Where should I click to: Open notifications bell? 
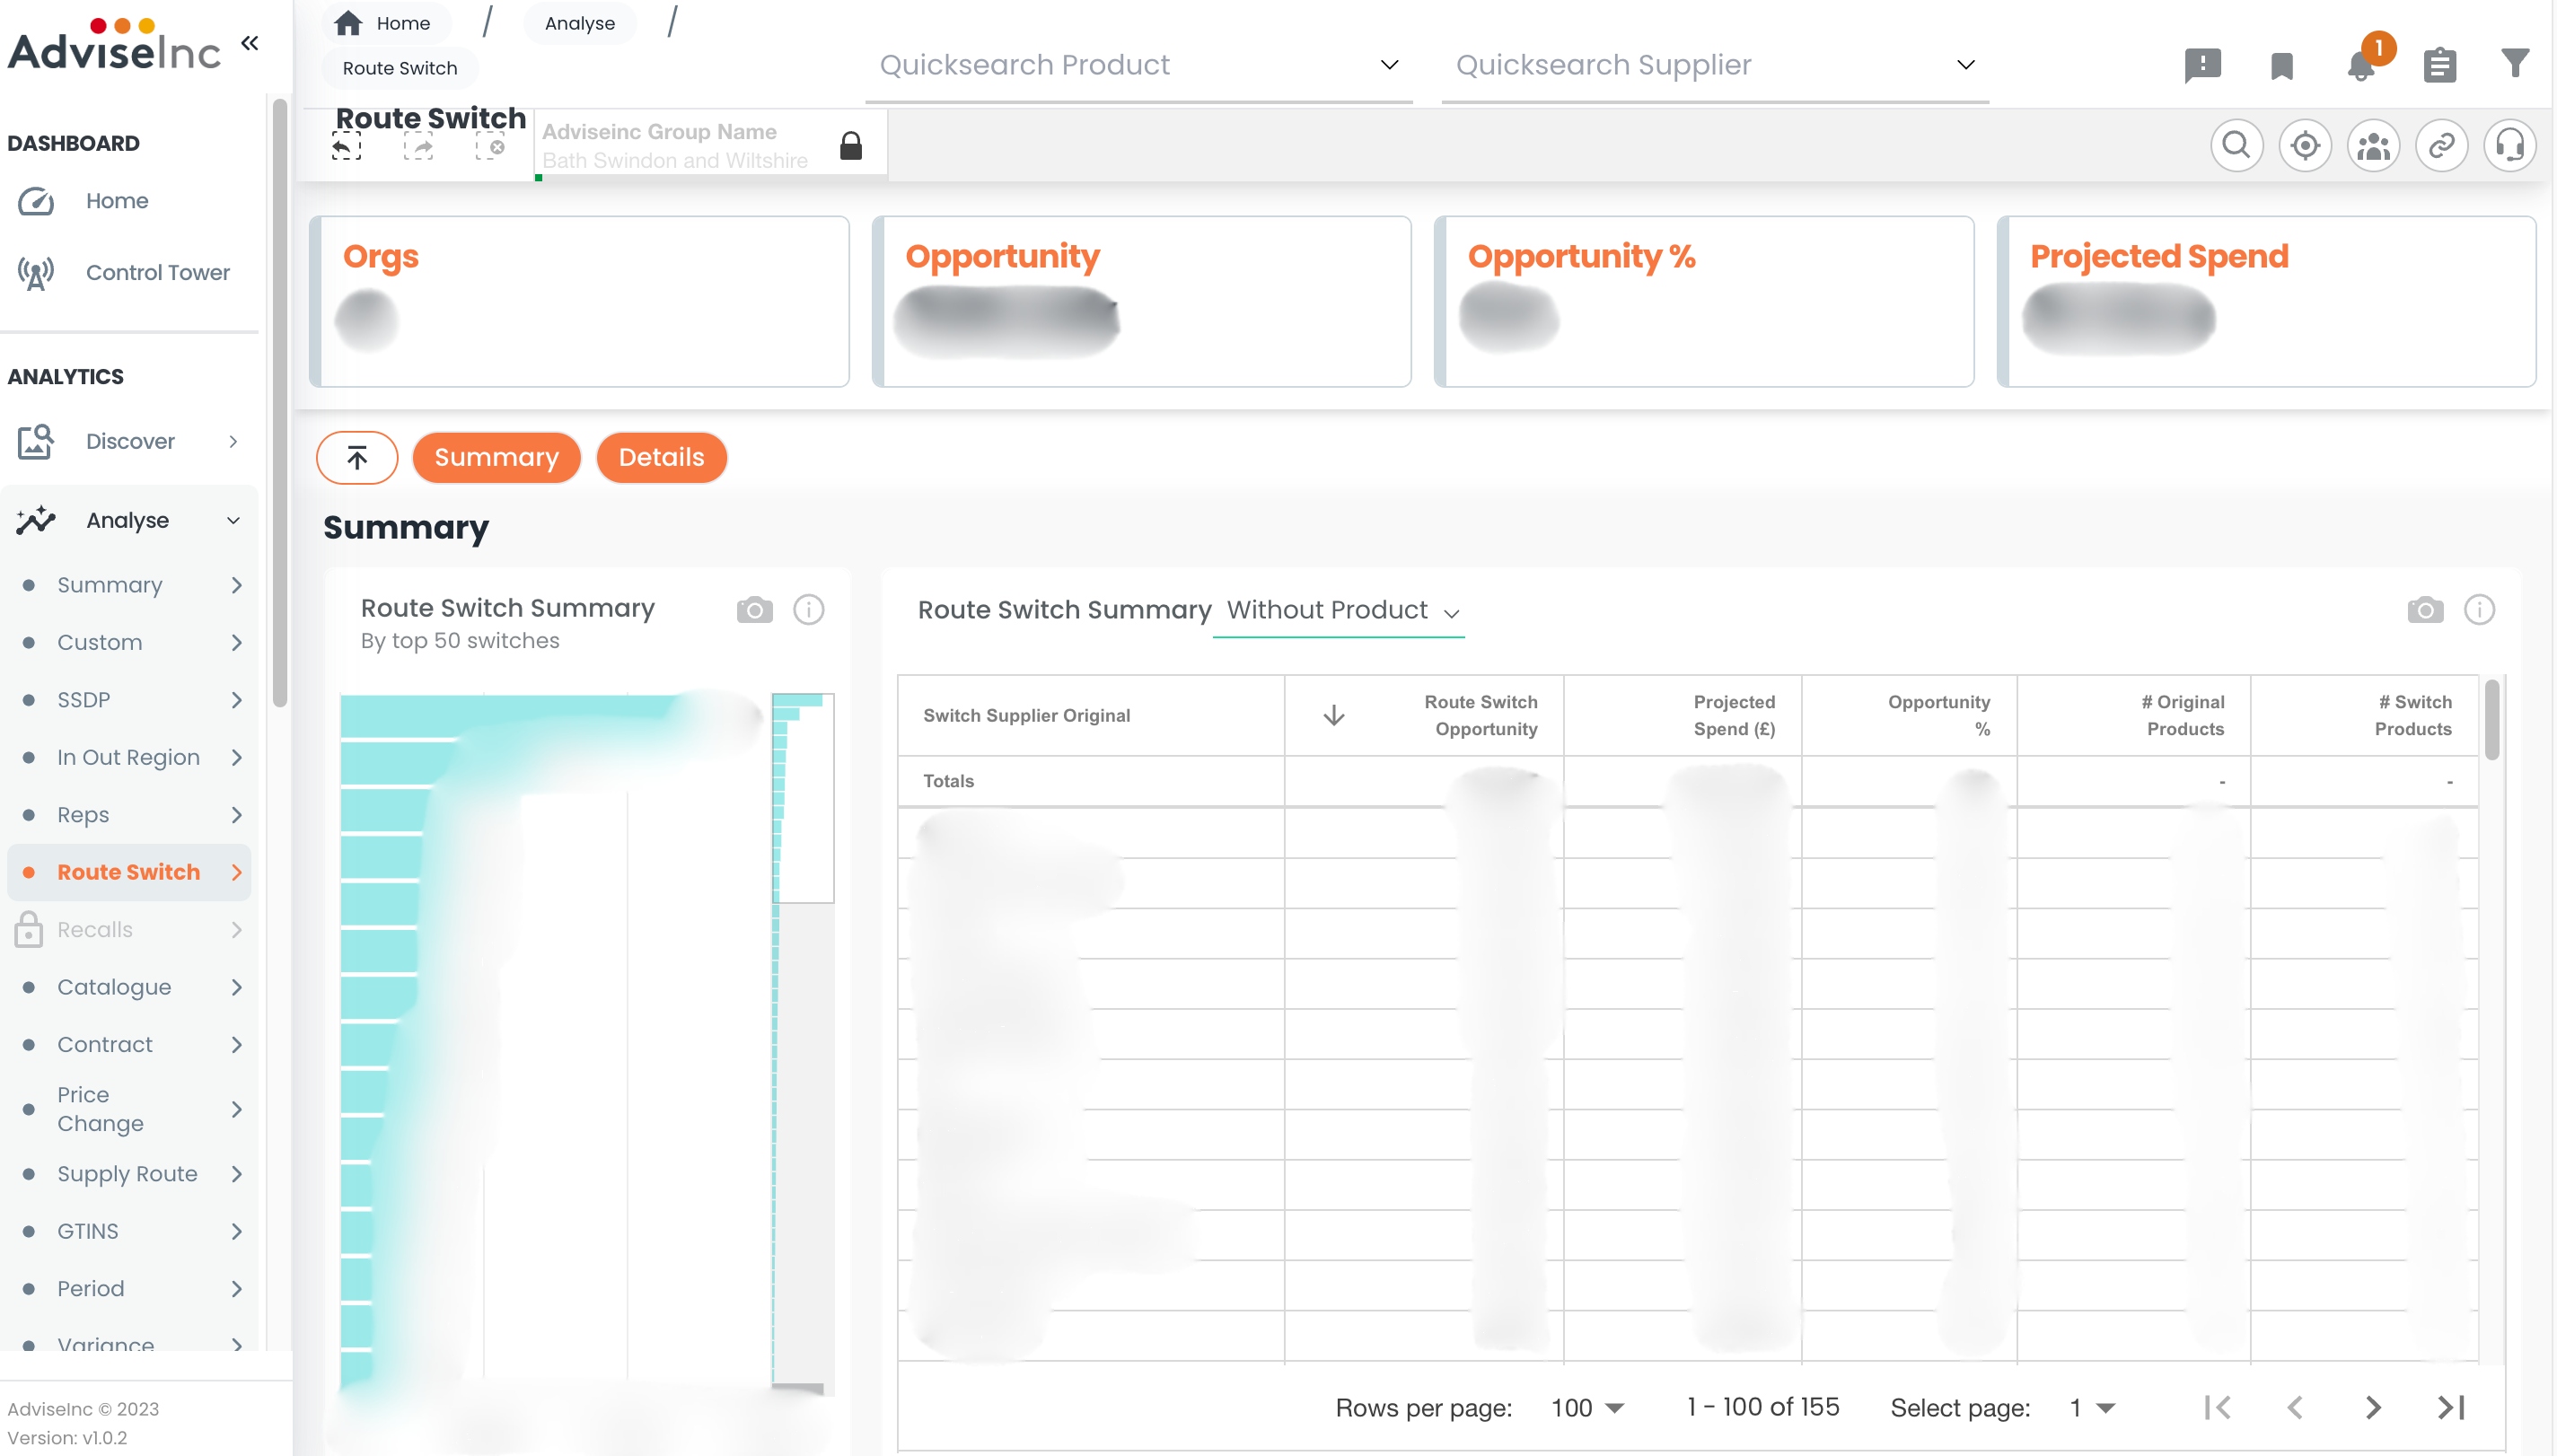coord(2361,66)
